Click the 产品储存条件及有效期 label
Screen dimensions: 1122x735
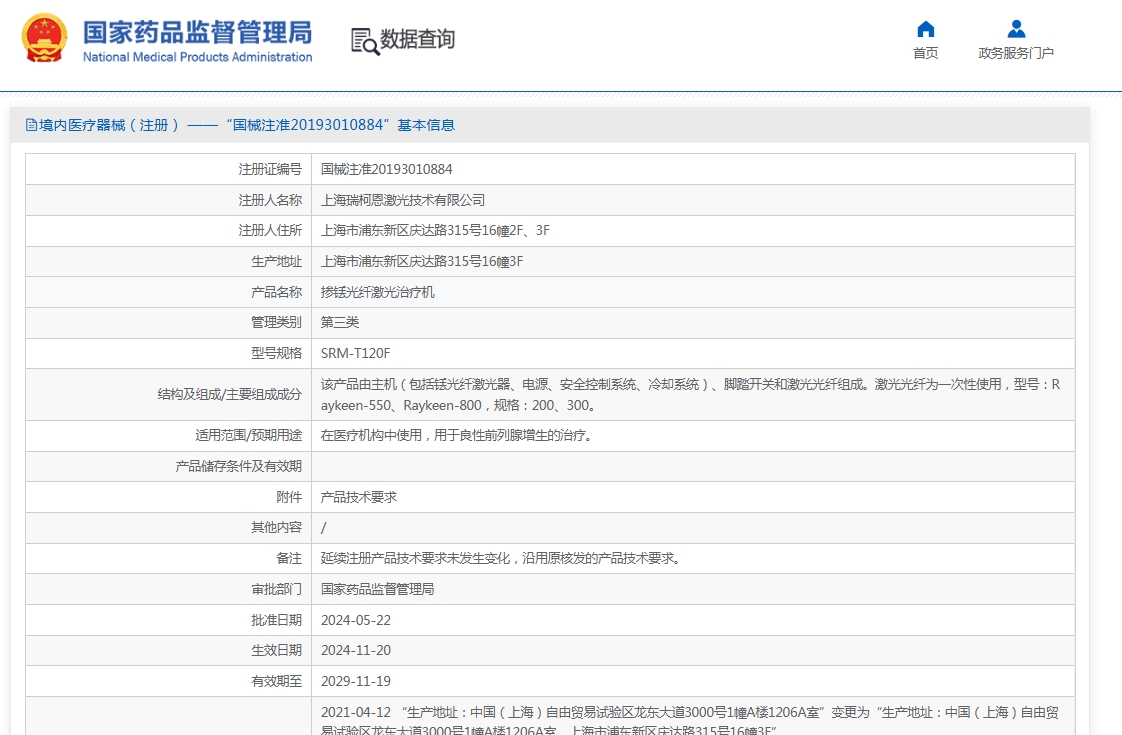(239, 467)
